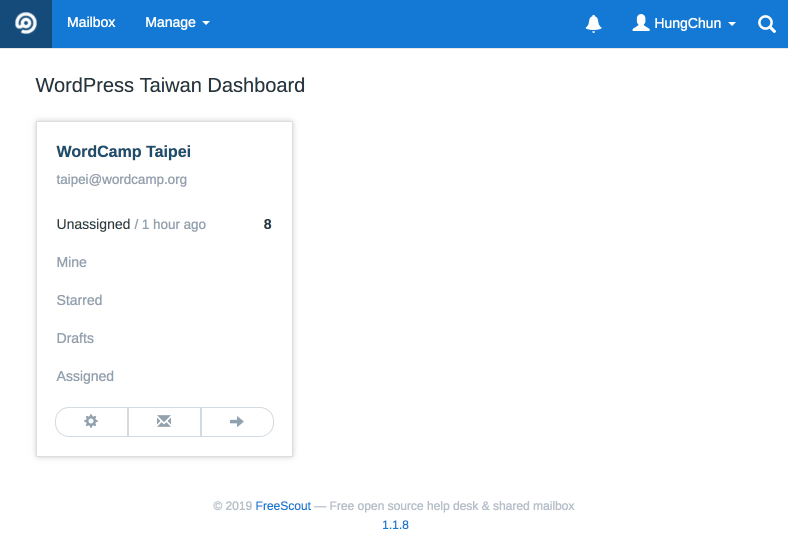Click the WordPress Taiwan Dashboard heading

170,85
